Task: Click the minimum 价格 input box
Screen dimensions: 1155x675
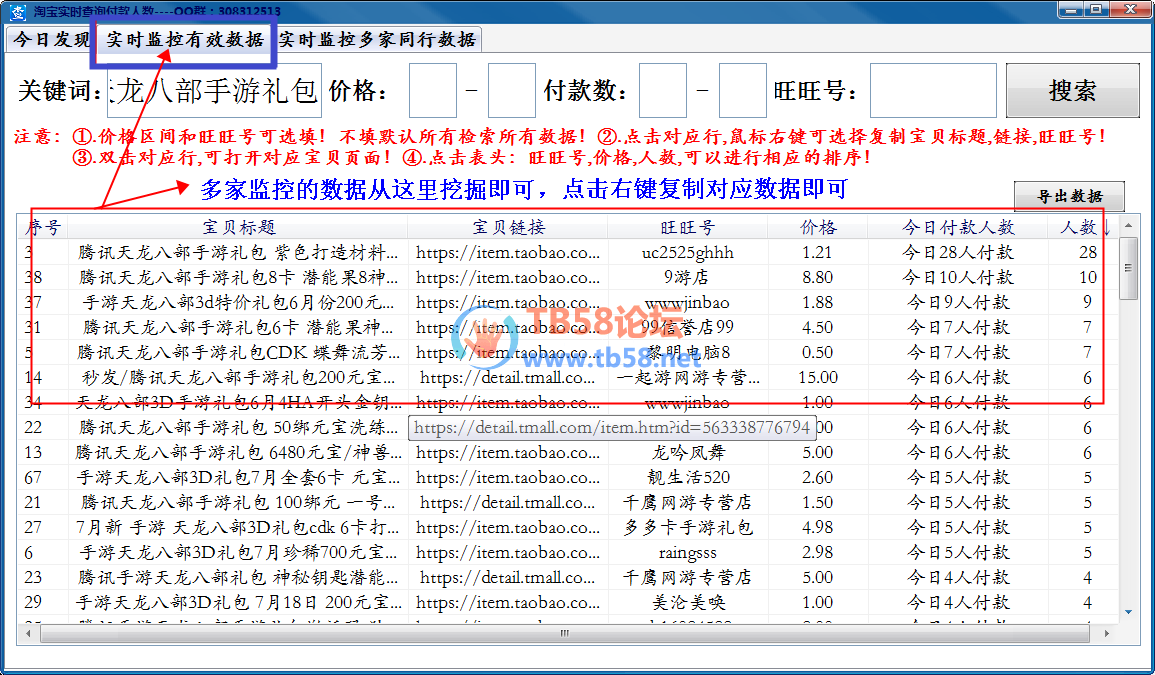Action: point(432,91)
